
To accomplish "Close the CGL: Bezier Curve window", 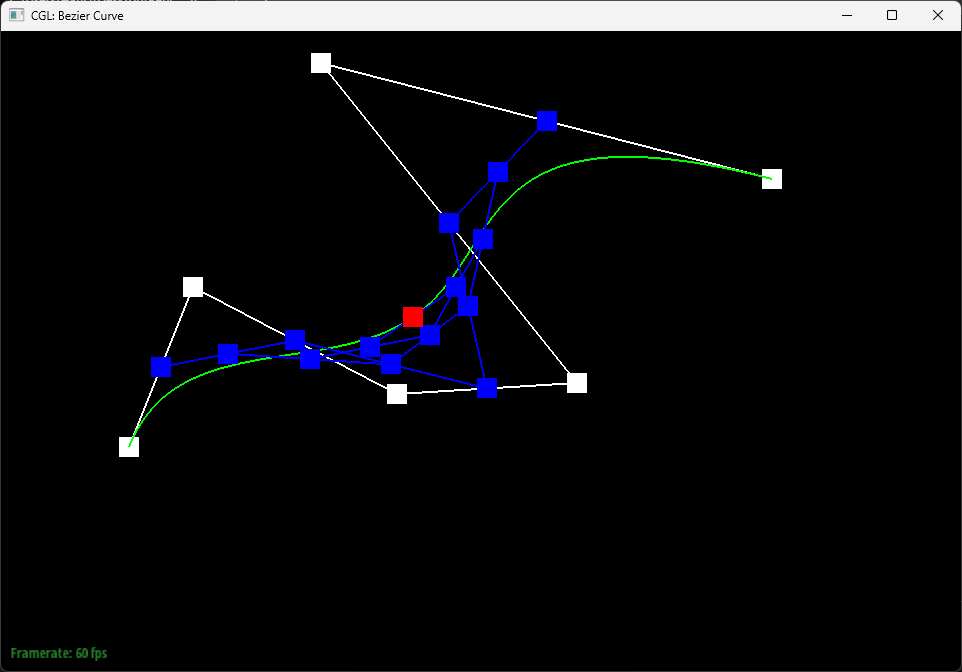I will click(x=937, y=15).
